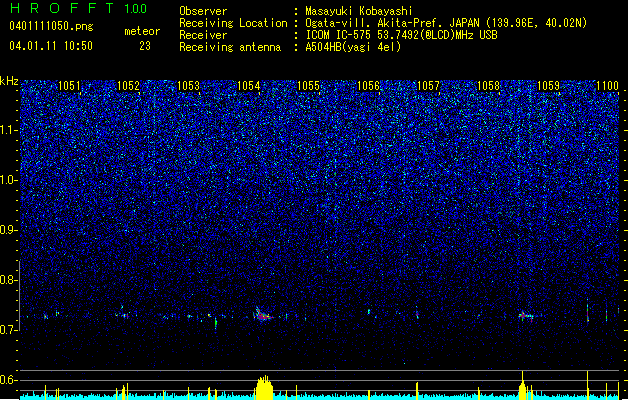Click the 1.1 frequency axis label
The width and height of the screenshot is (629, 400).
tap(7, 130)
